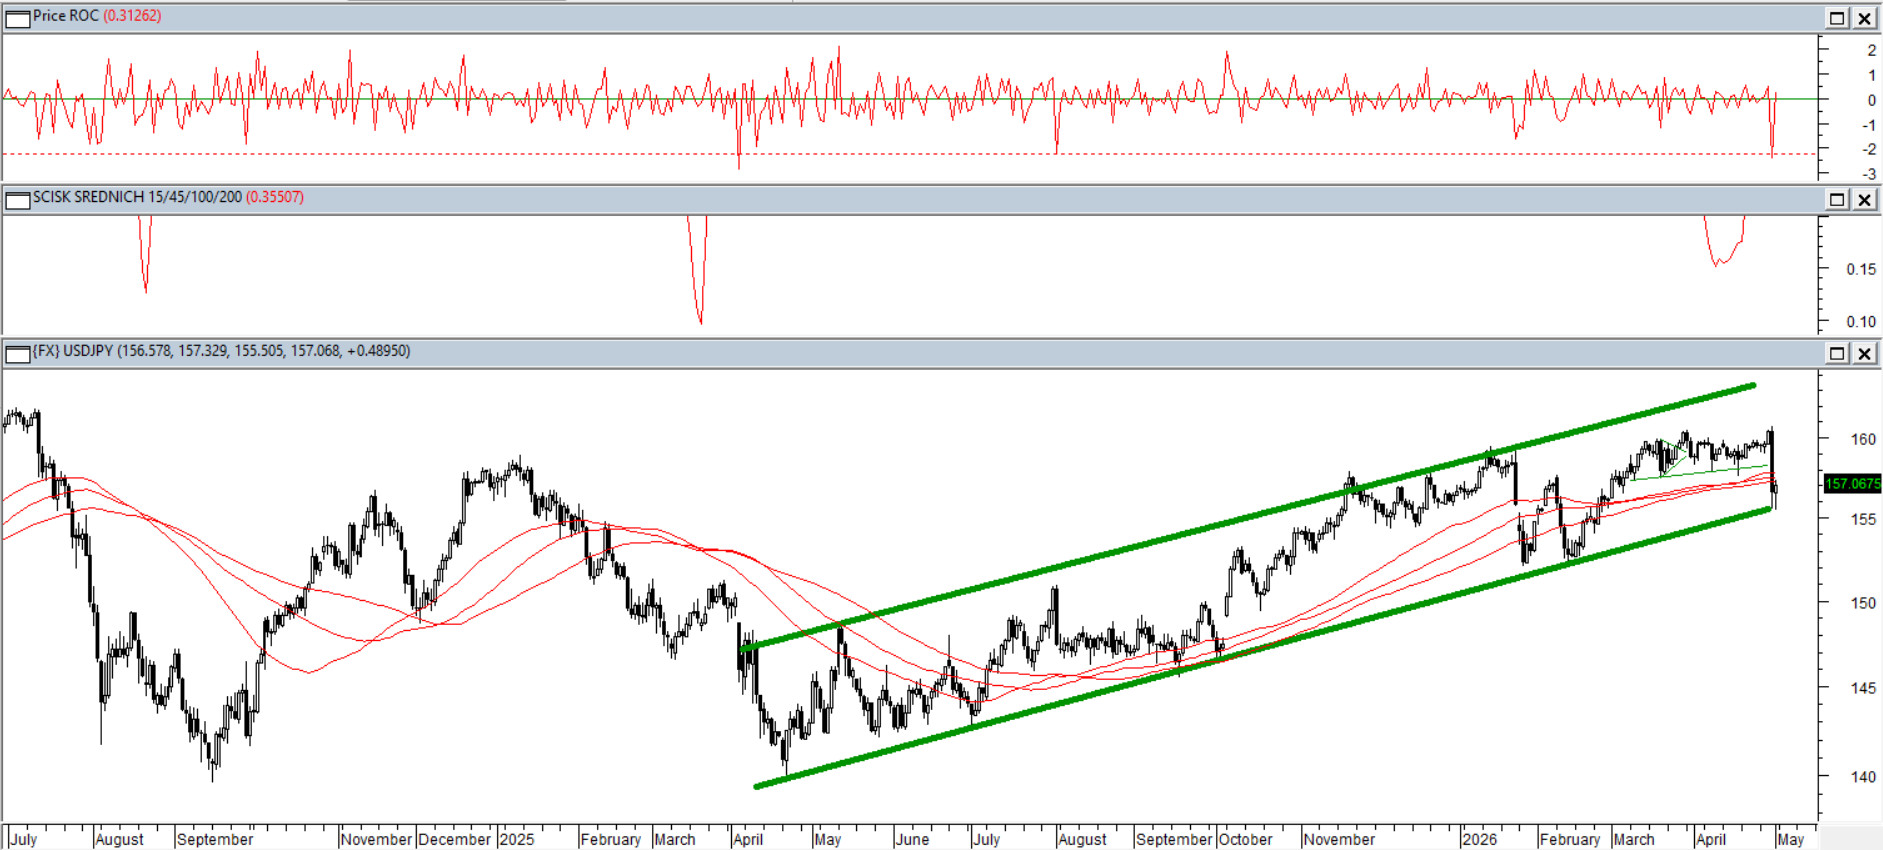Select the SCISK SREDNICH 15/45/100/200 title
The width and height of the screenshot is (1883, 850).
pyautogui.click(x=137, y=197)
